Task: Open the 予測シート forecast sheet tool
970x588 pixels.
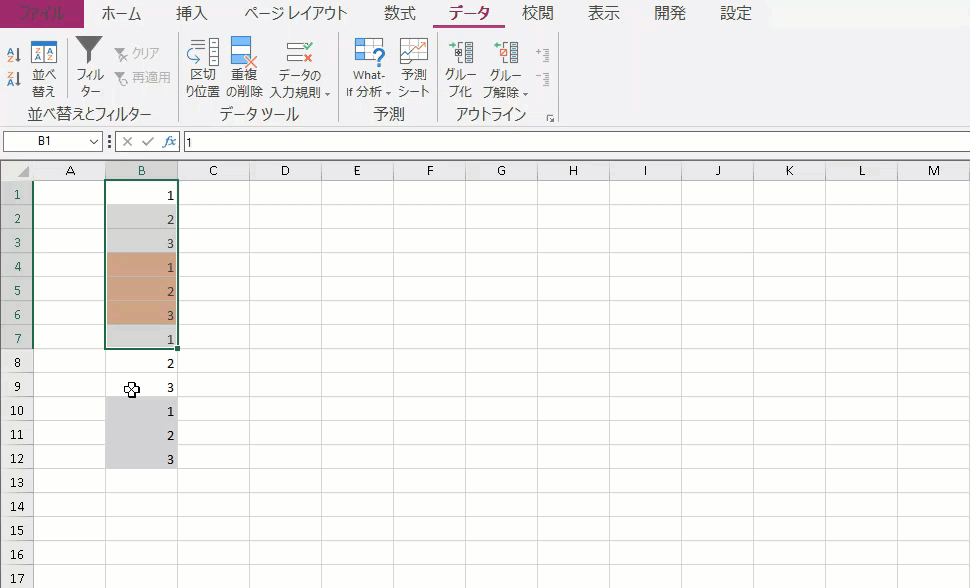Action: point(414,68)
